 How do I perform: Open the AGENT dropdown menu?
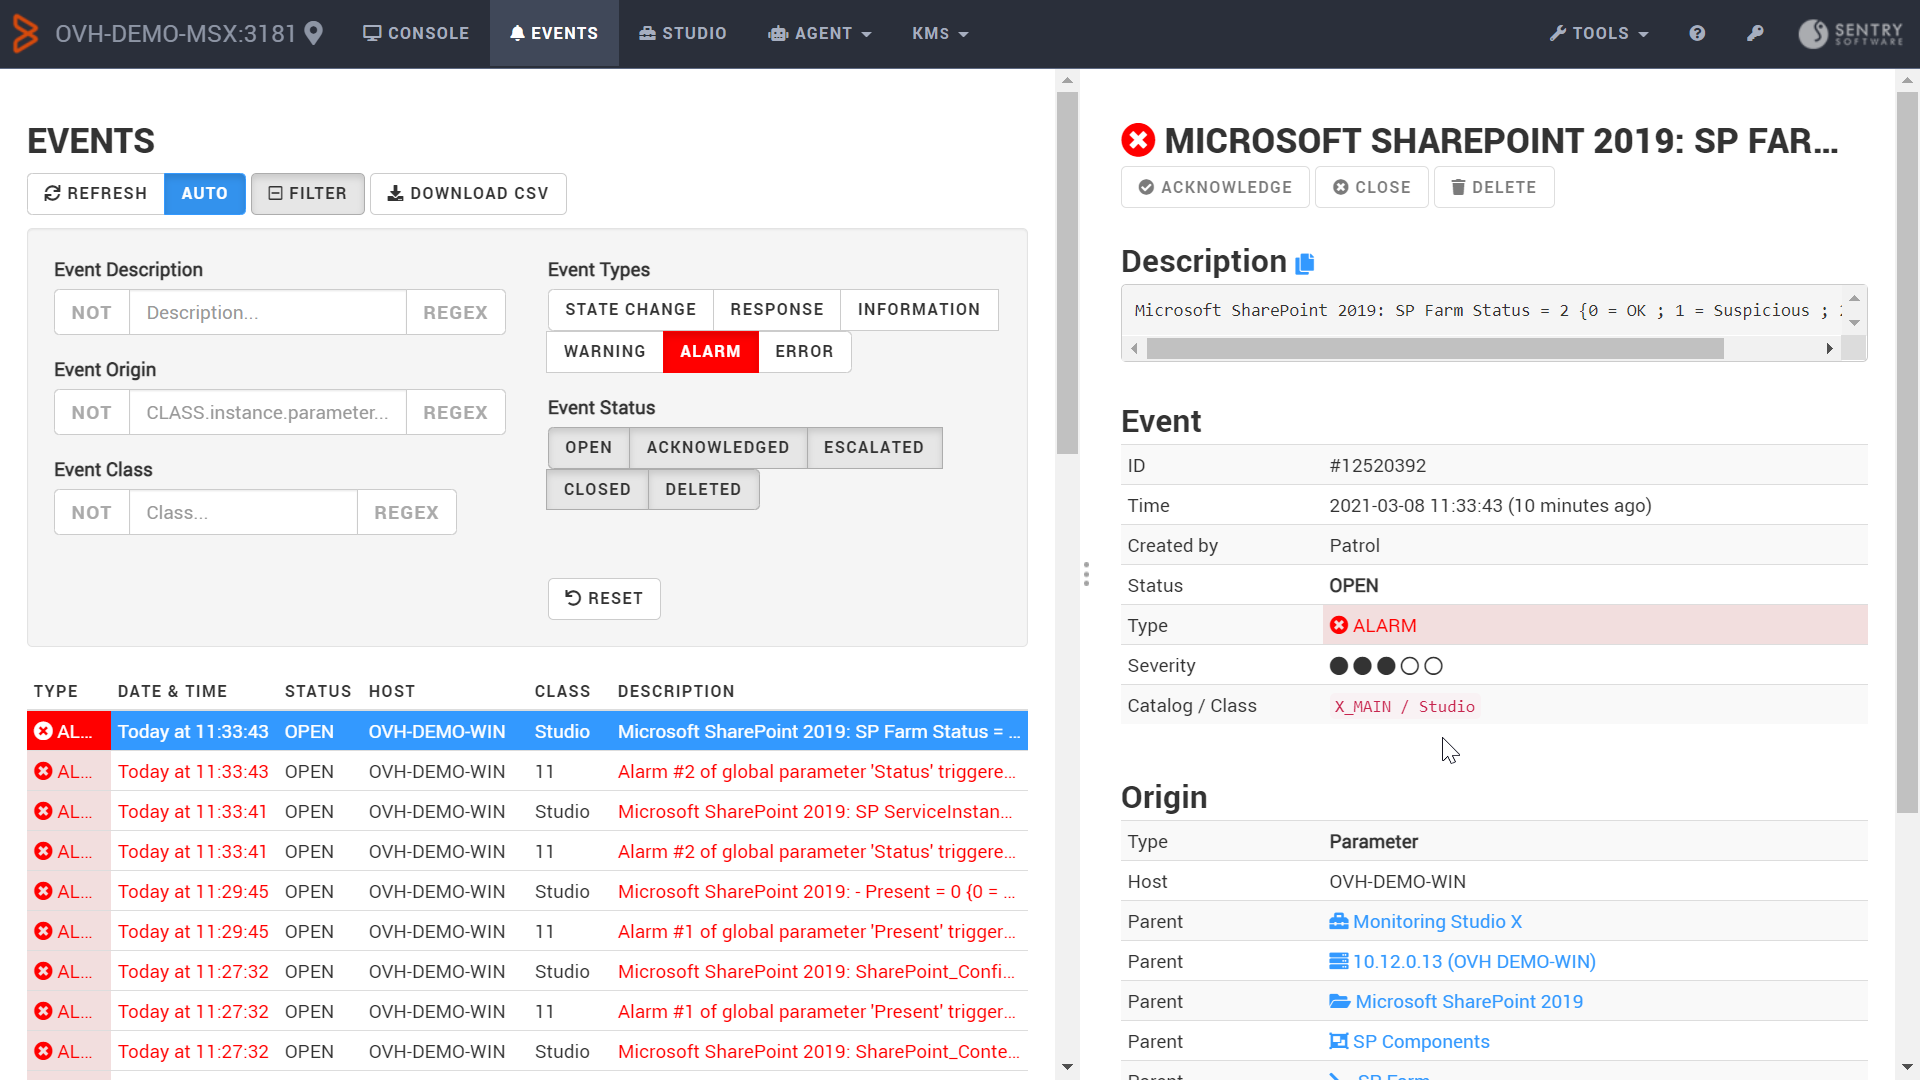click(x=820, y=33)
